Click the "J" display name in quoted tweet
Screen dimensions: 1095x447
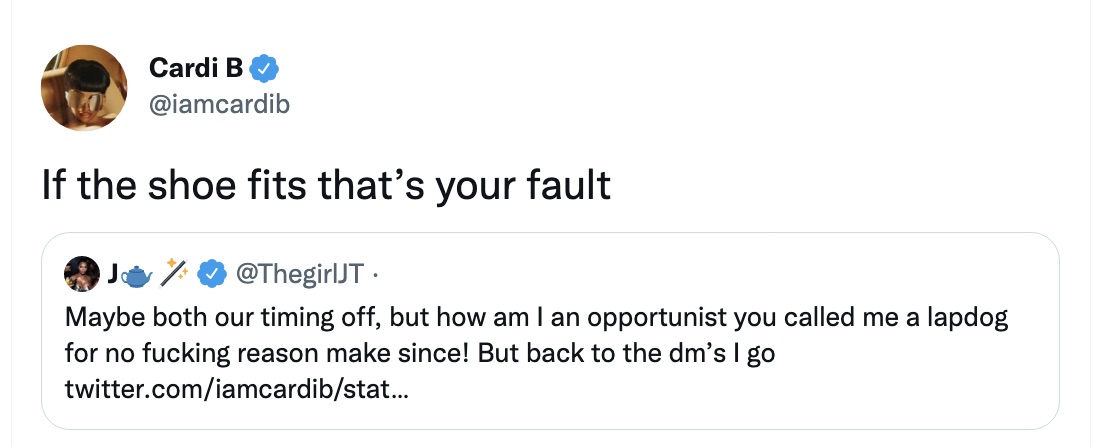114,271
